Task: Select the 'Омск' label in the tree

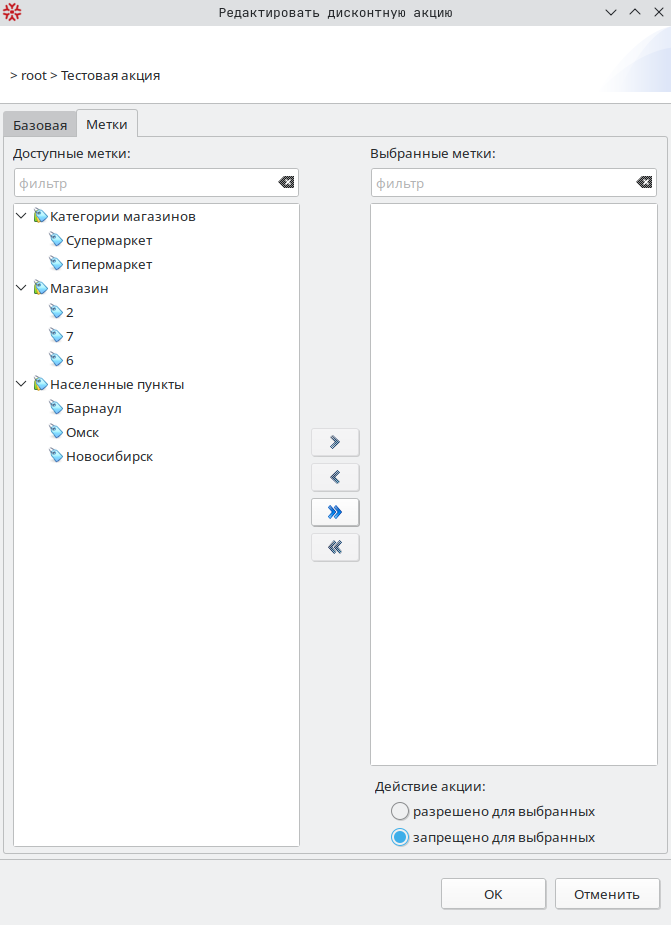Action: [82, 432]
